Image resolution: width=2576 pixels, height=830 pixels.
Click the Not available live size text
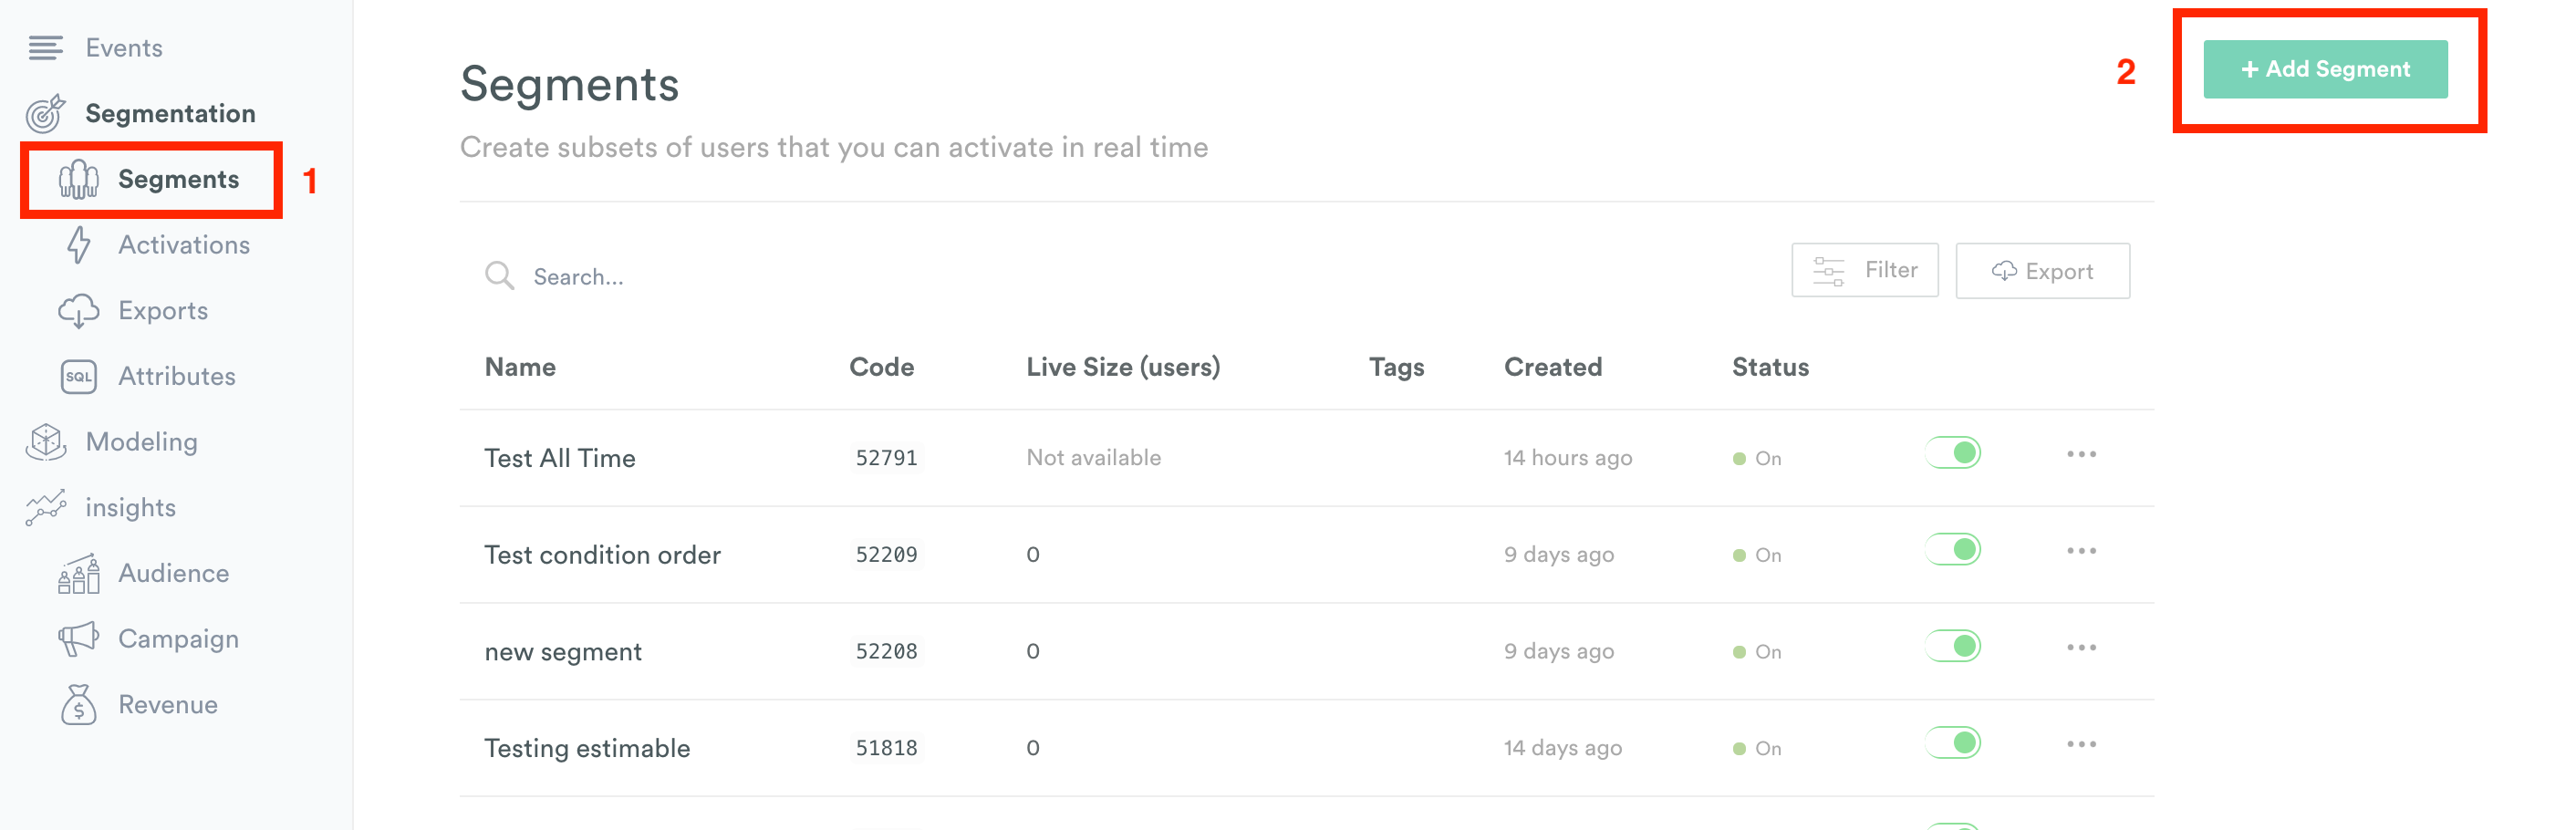coord(1093,458)
